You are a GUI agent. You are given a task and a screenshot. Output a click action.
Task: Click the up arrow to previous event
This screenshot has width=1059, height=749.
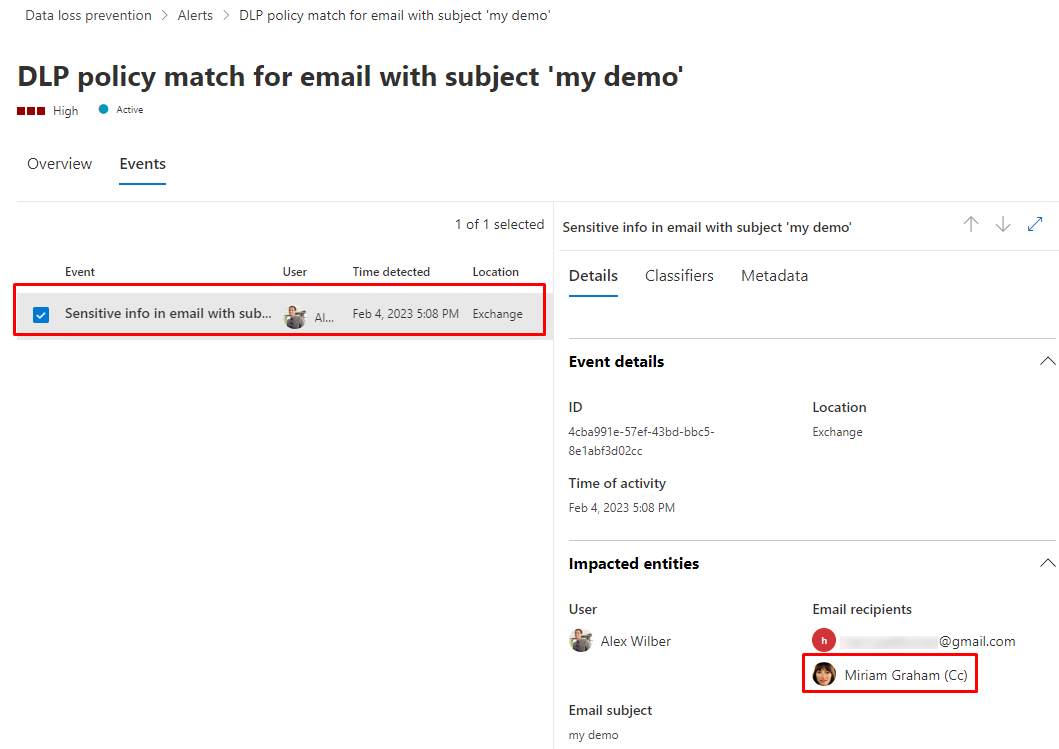(971, 225)
